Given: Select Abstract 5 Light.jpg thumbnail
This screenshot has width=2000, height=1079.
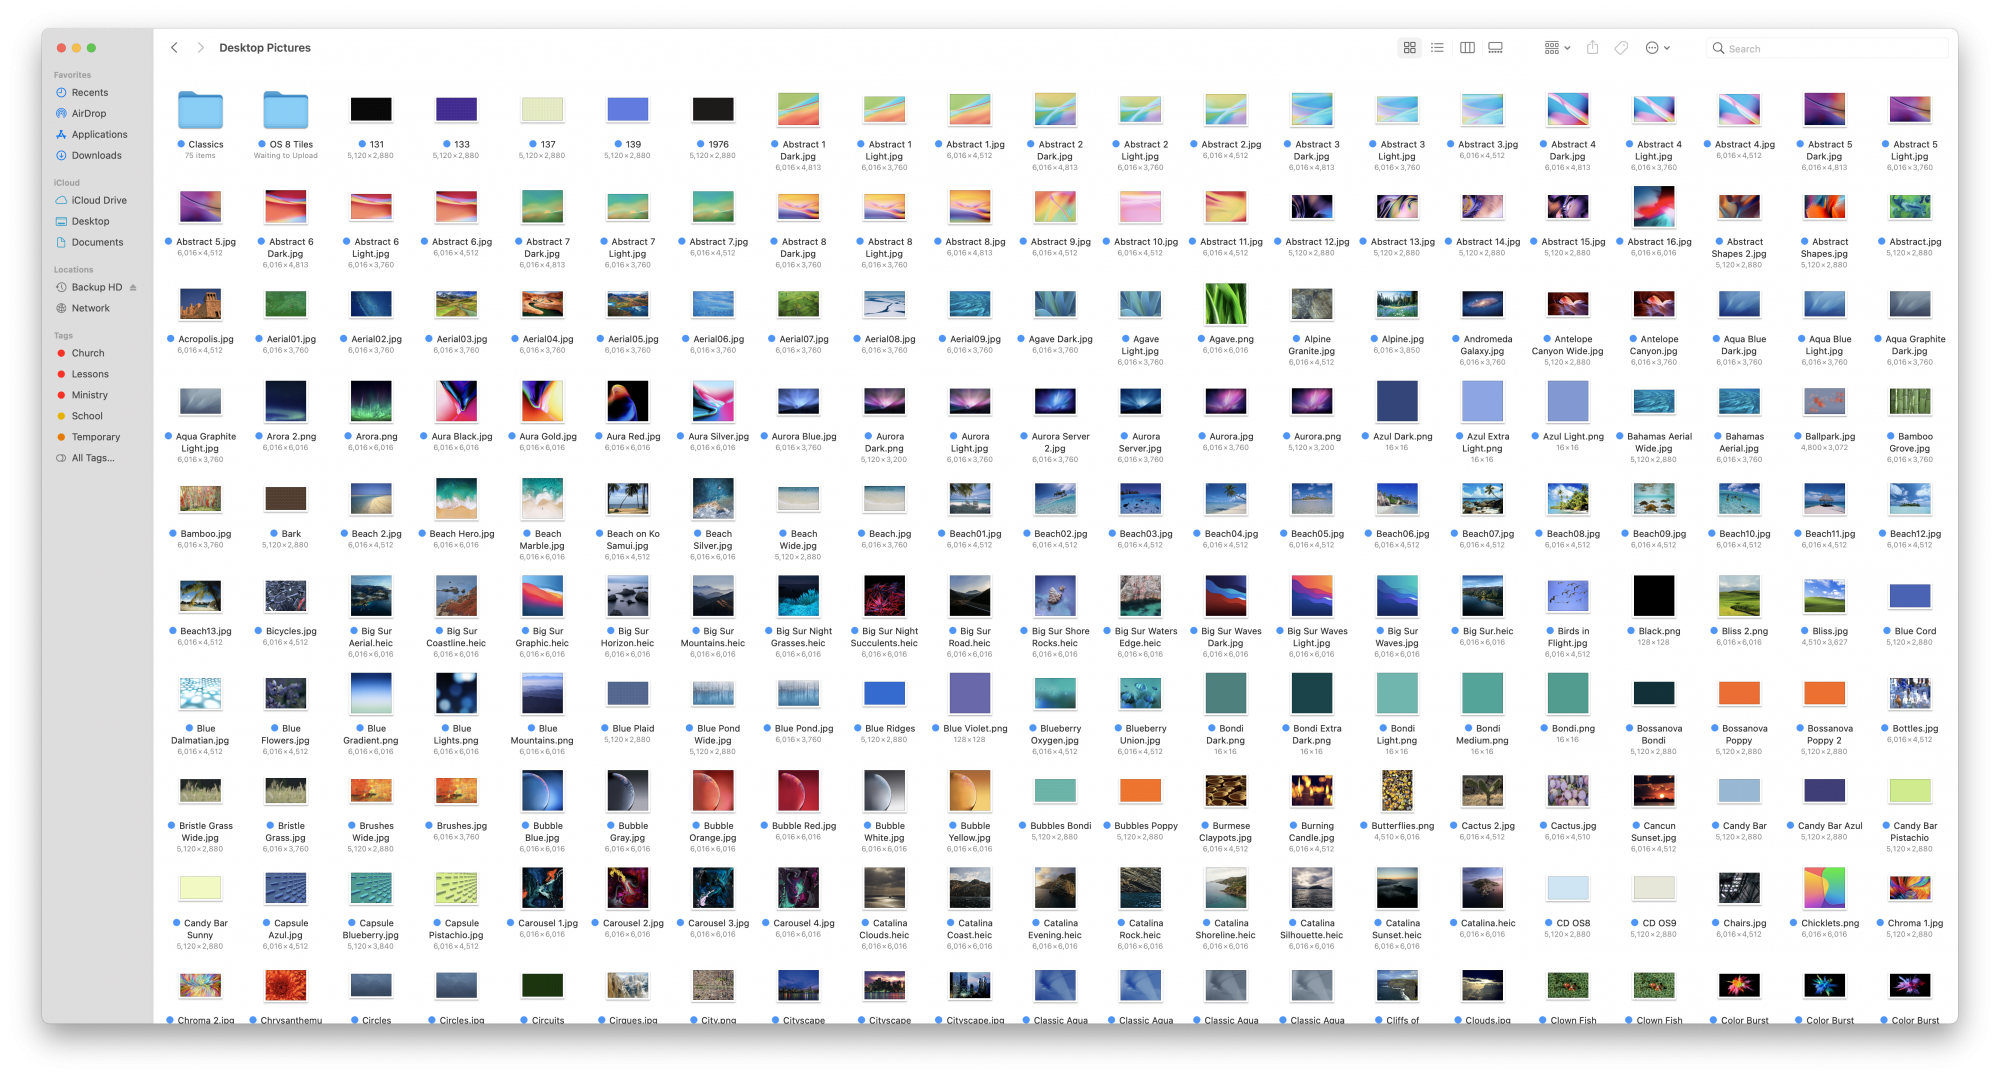Looking at the screenshot, I should [1910, 110].
